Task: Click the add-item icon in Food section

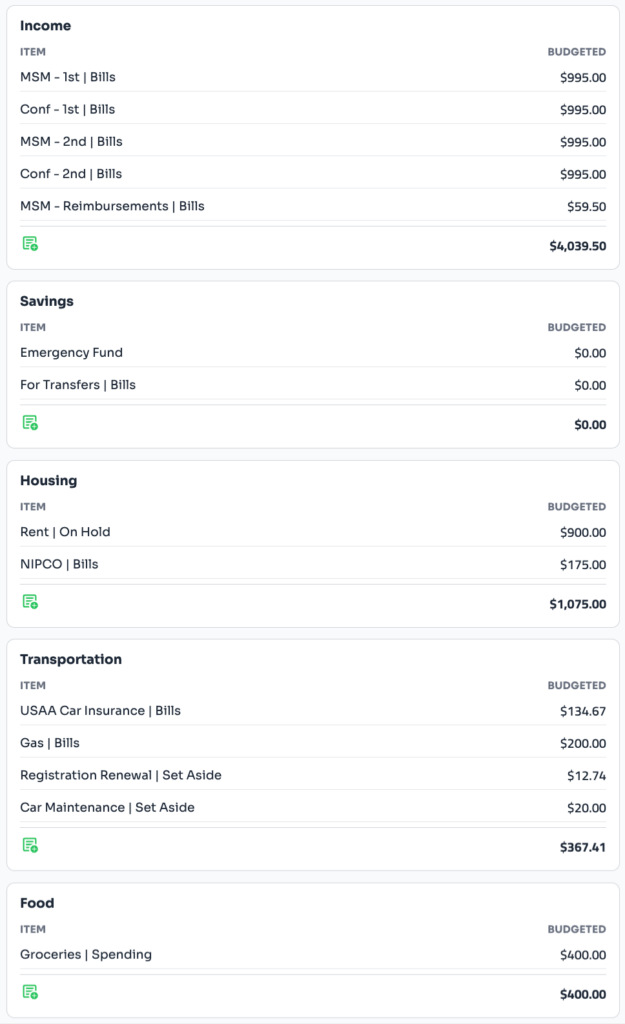Action: pyautogui.click(x=30, y=993)
